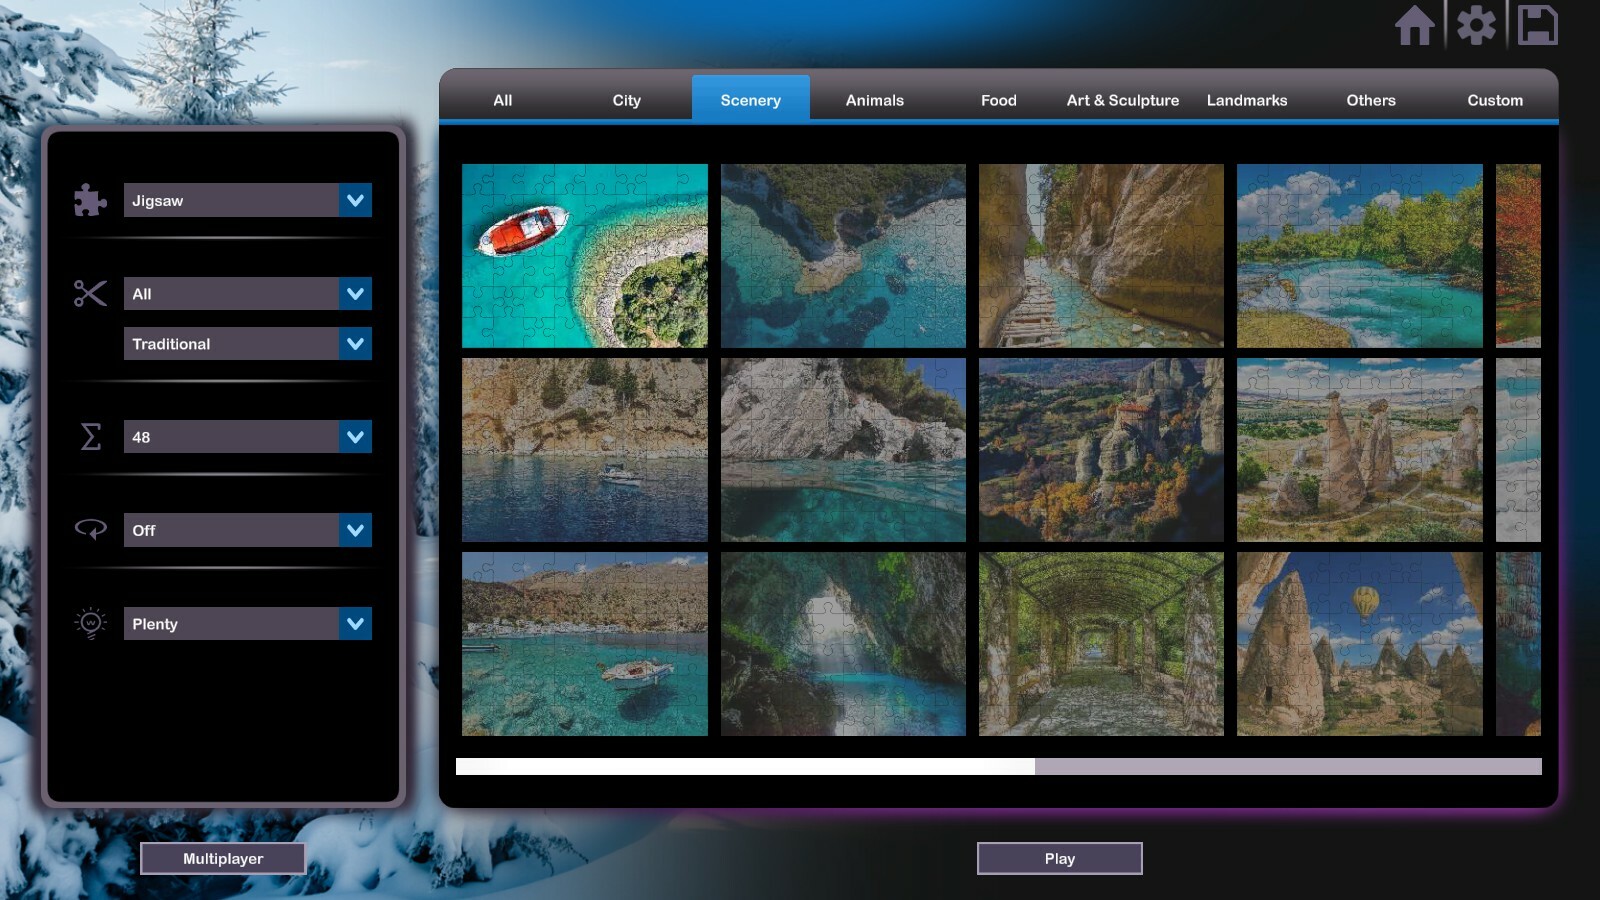Change hints setting from Plenty

pyautogui.click(x=247, y=623)
